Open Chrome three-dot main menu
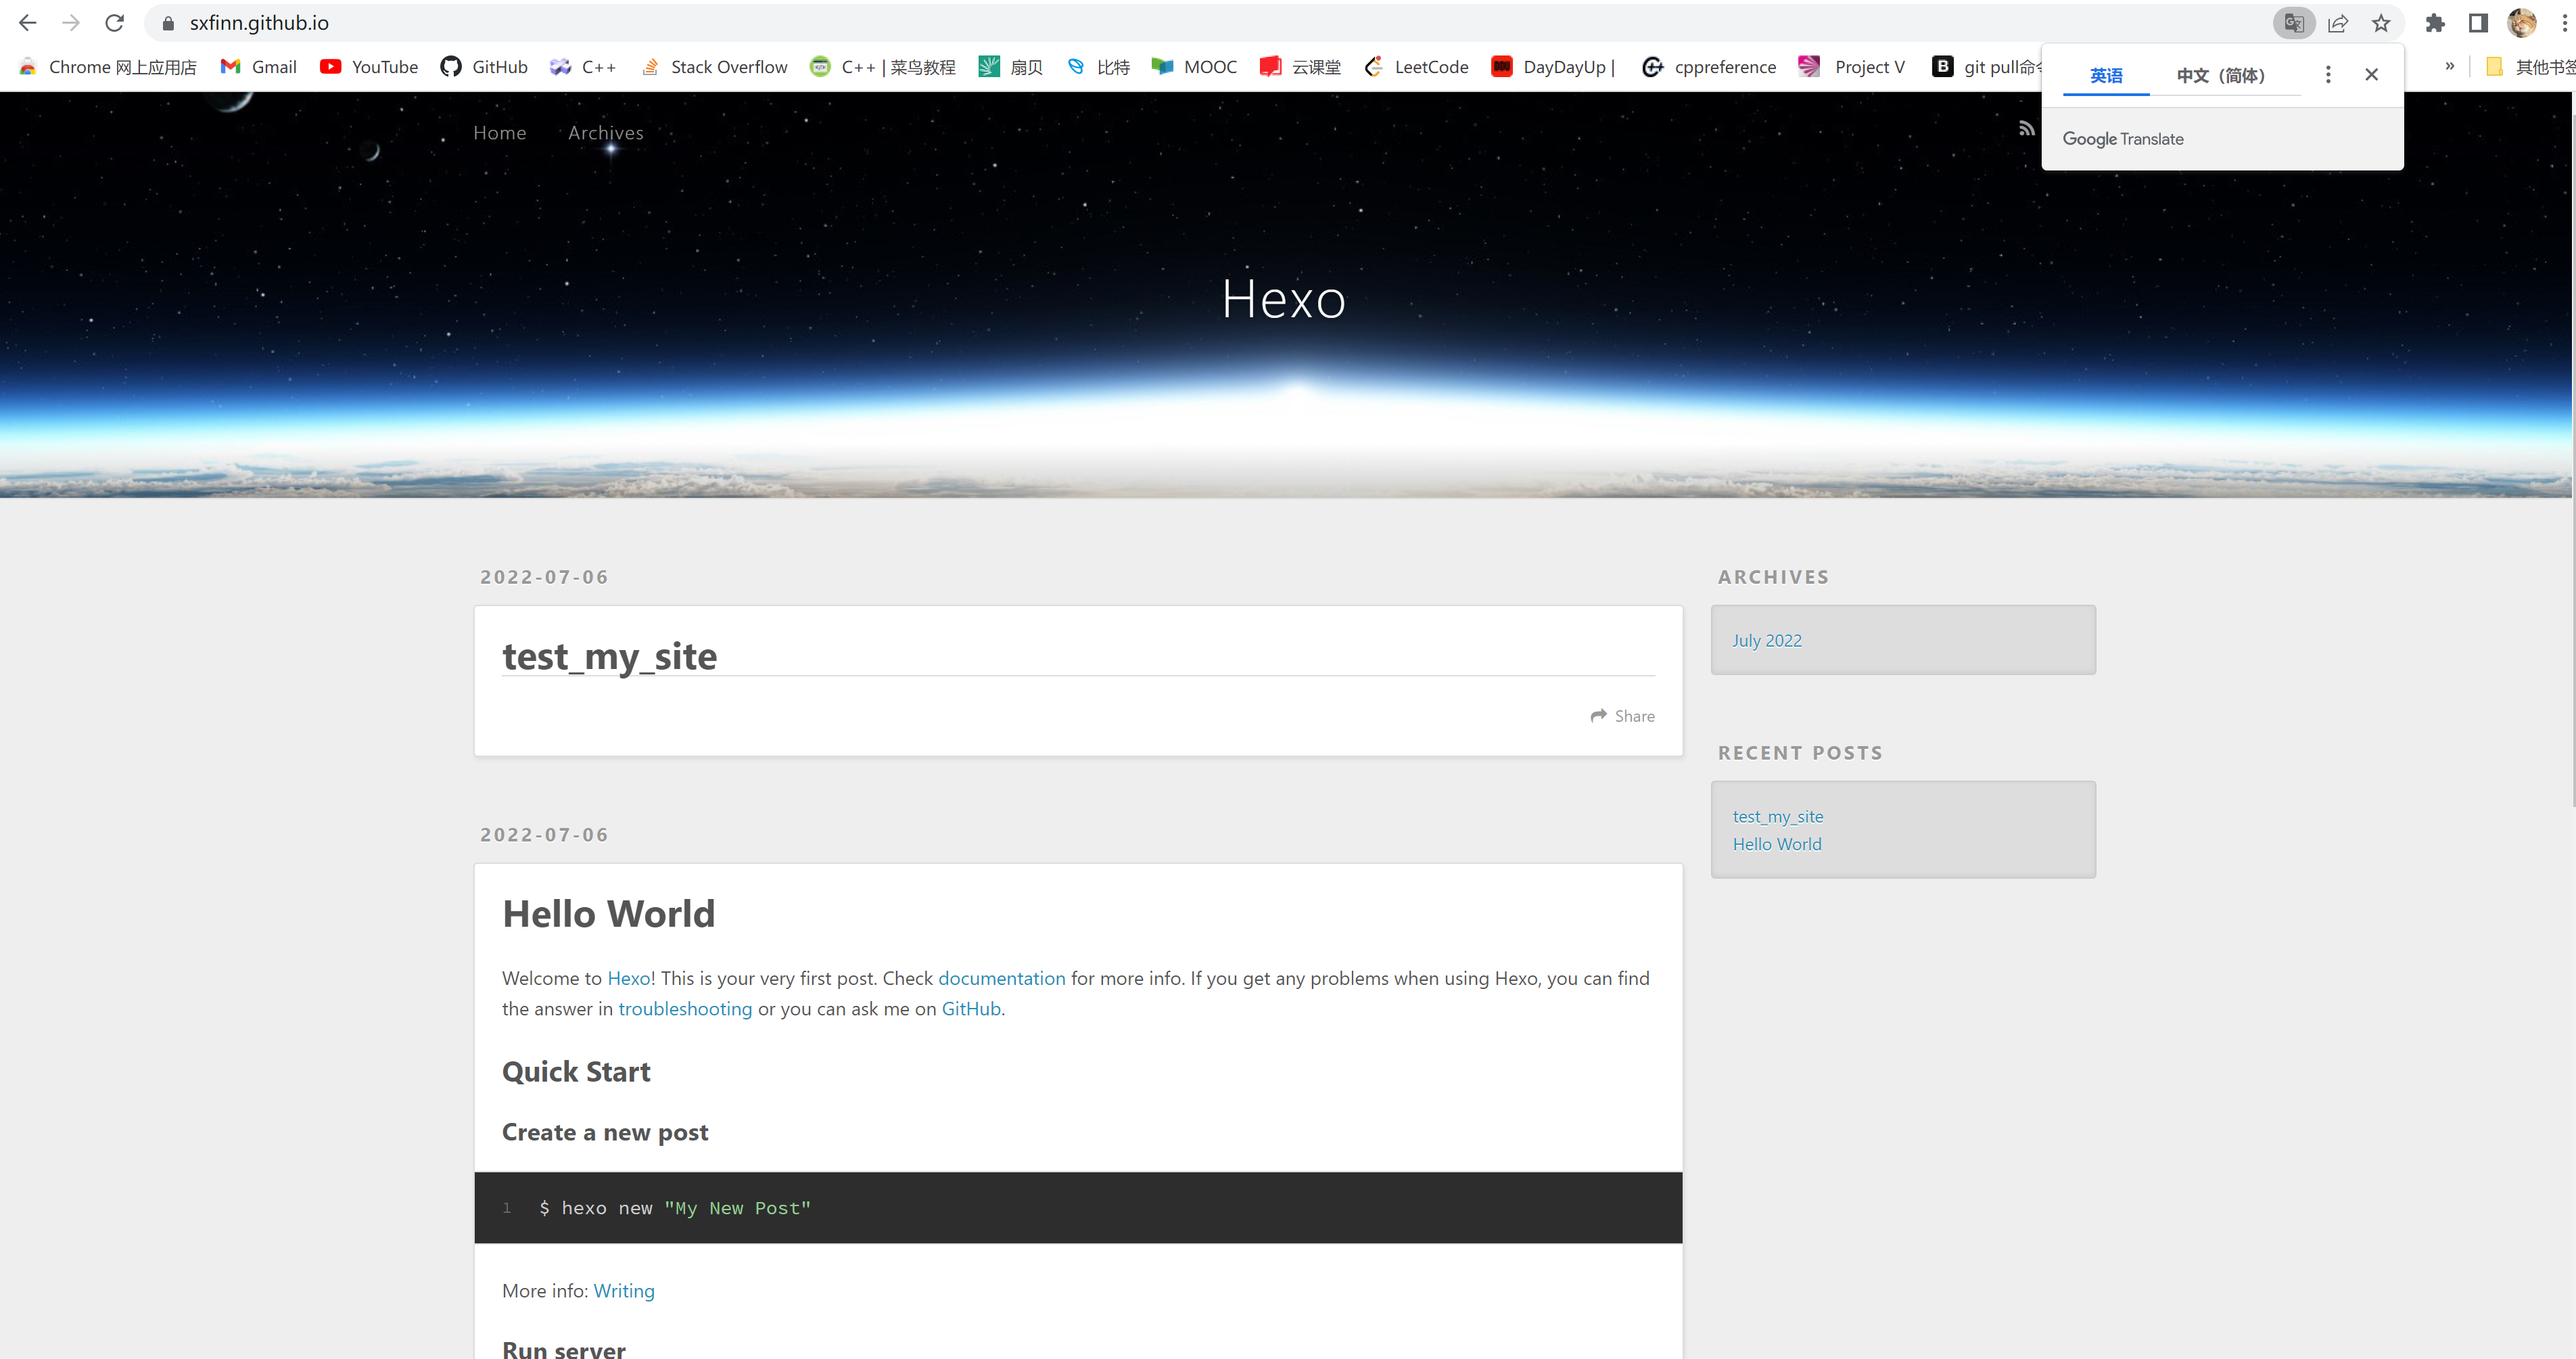This screenshot has width=2576, height=1359. coord(2565,23)
